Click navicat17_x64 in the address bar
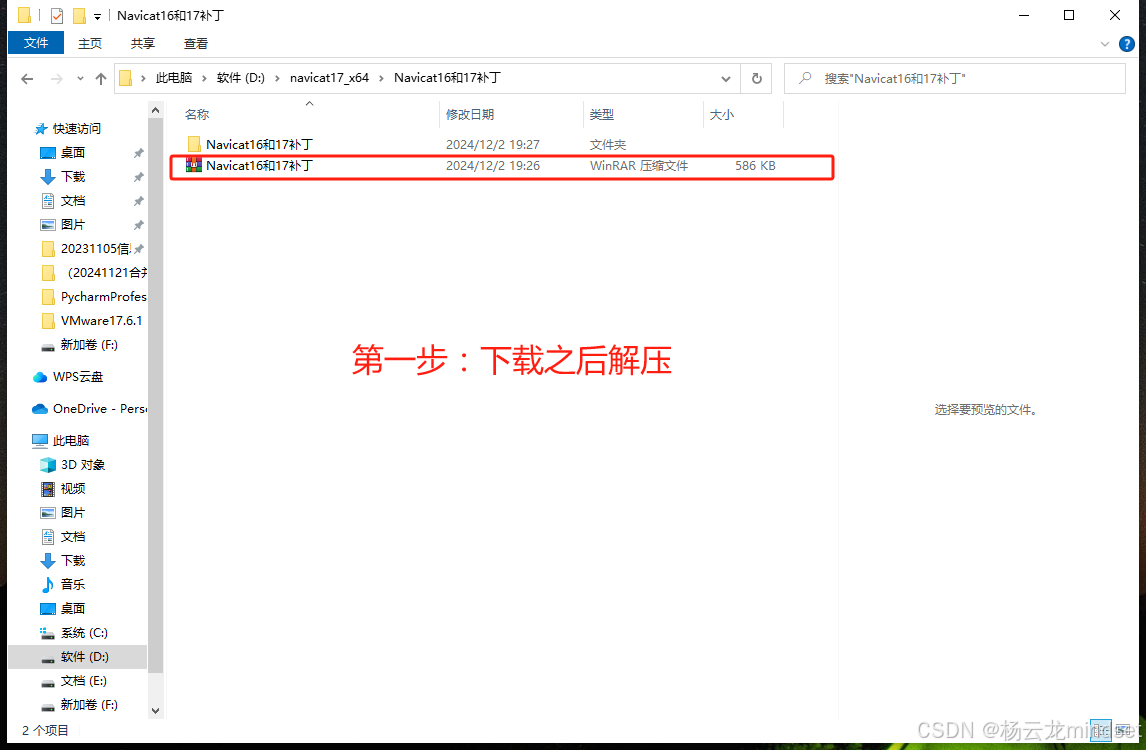Screen dimensions: 1146x750 (x=330, y=77)
